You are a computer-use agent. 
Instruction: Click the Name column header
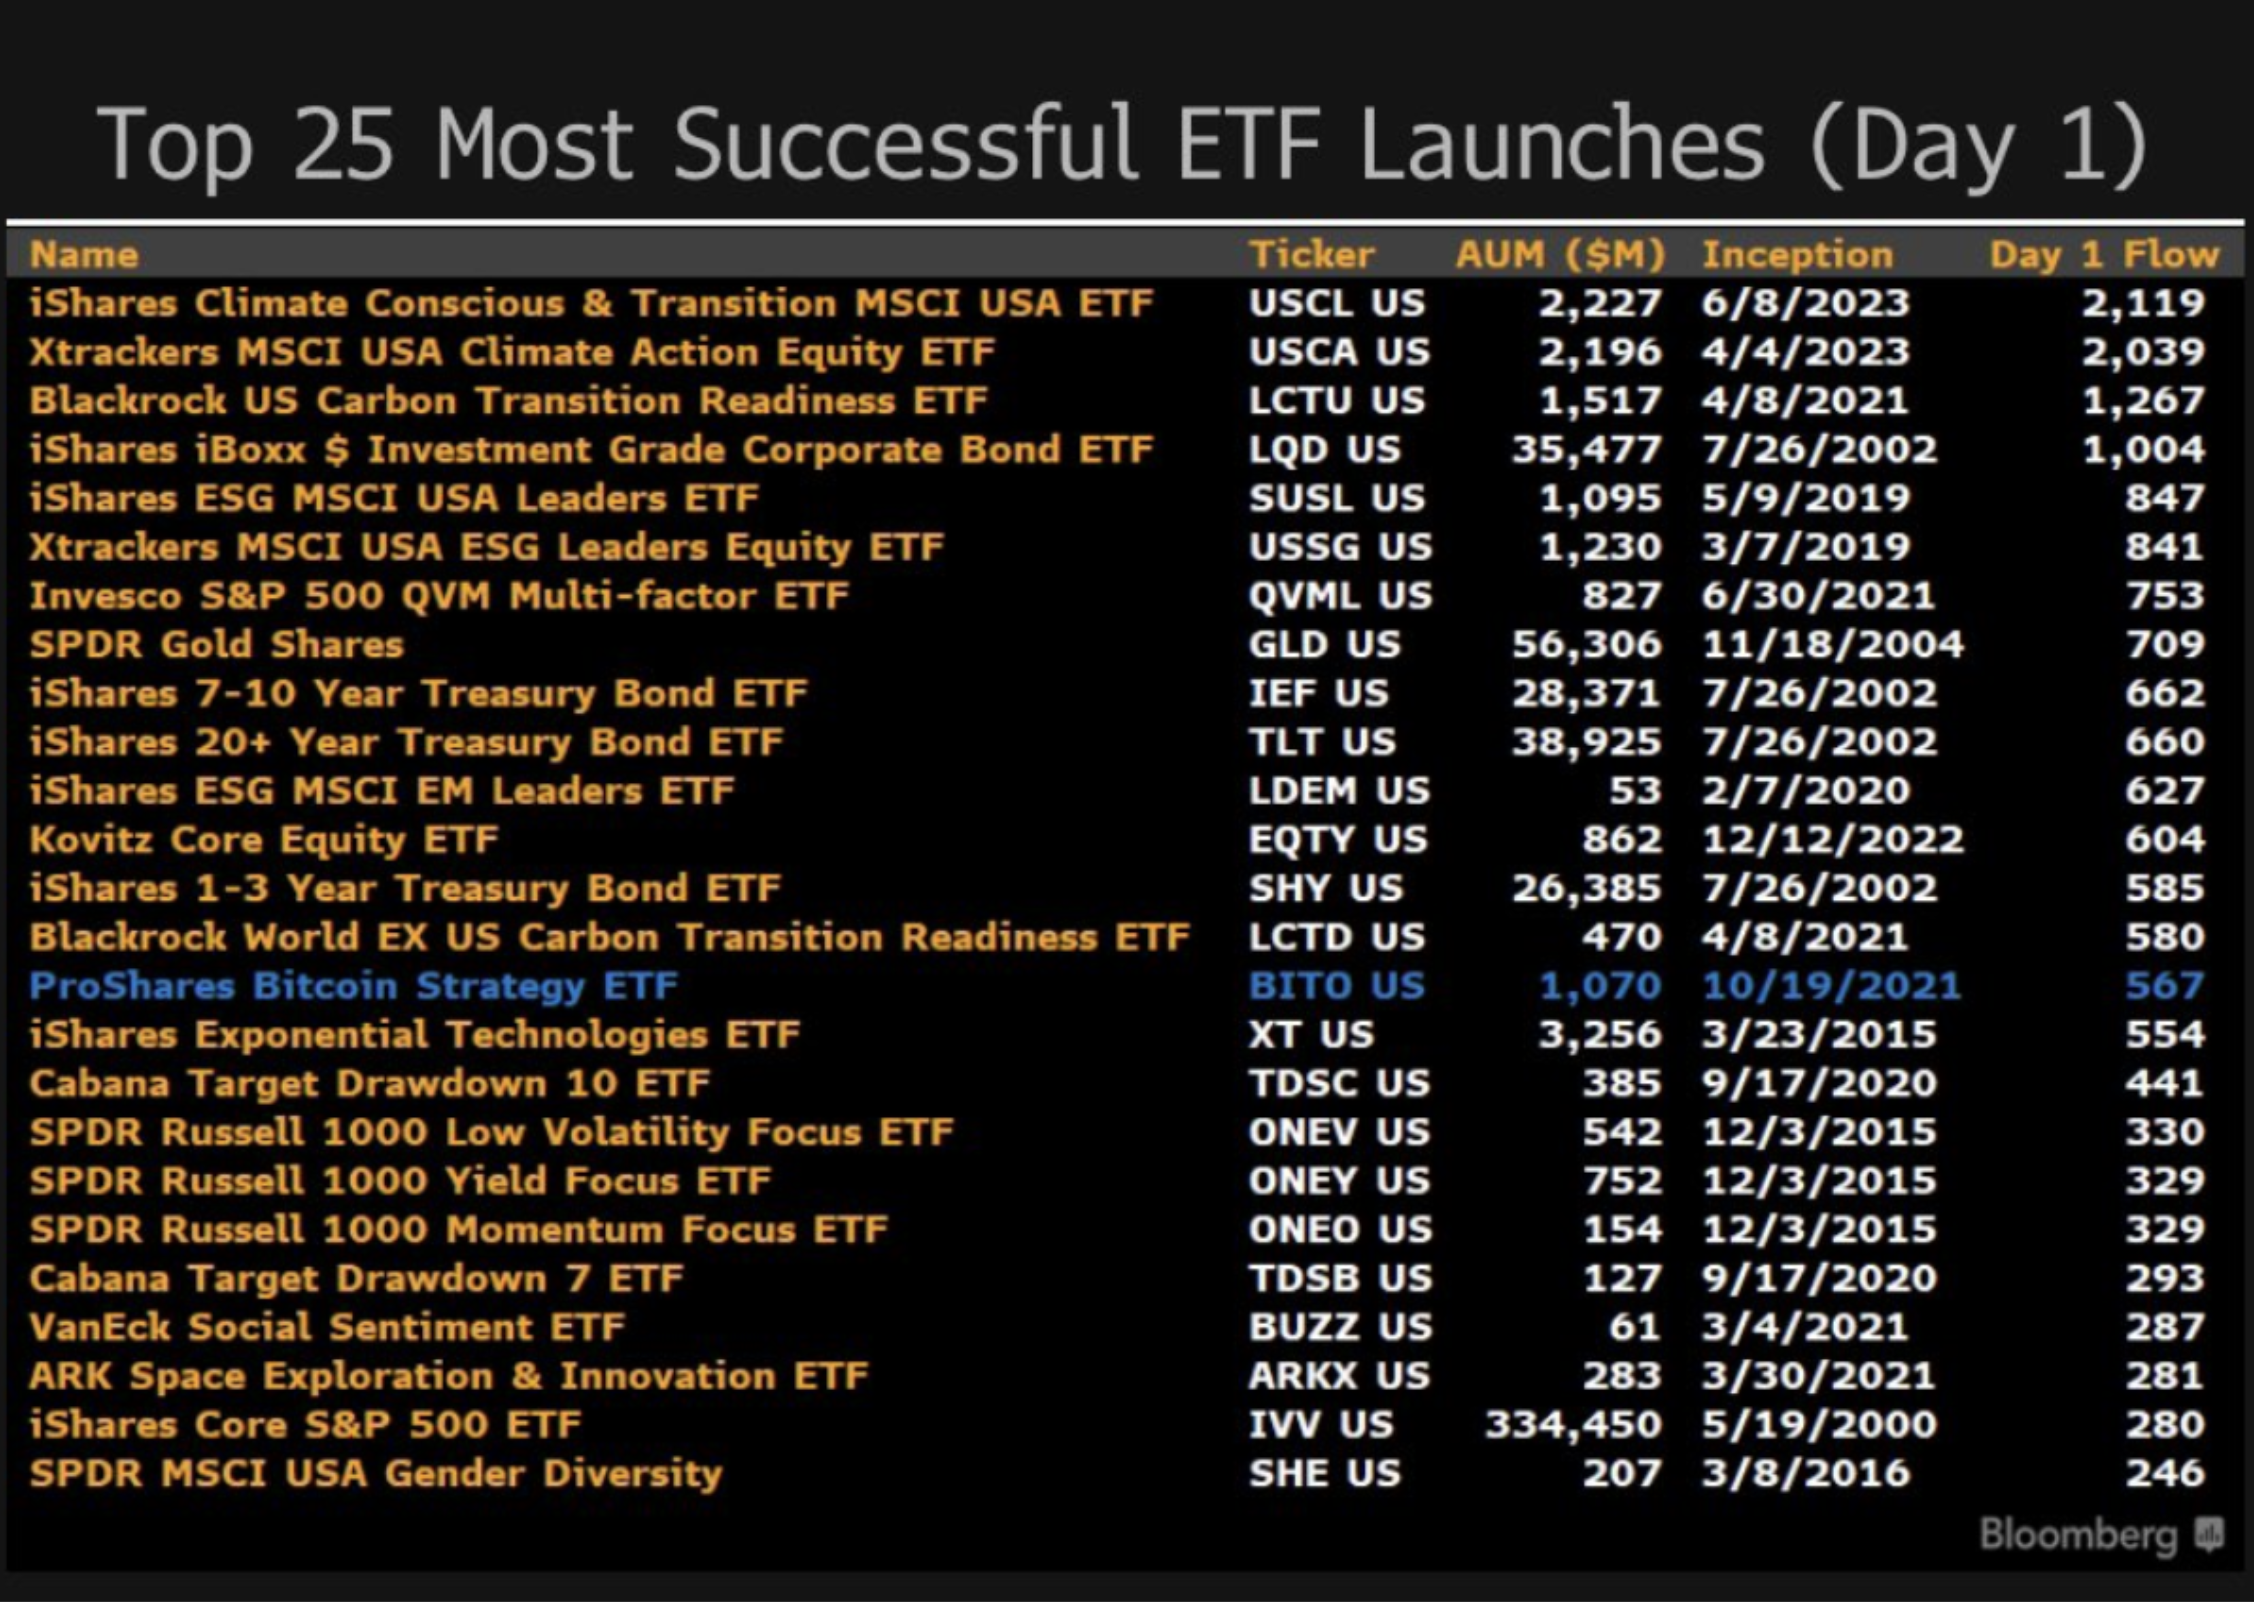[x=84, y=255]
